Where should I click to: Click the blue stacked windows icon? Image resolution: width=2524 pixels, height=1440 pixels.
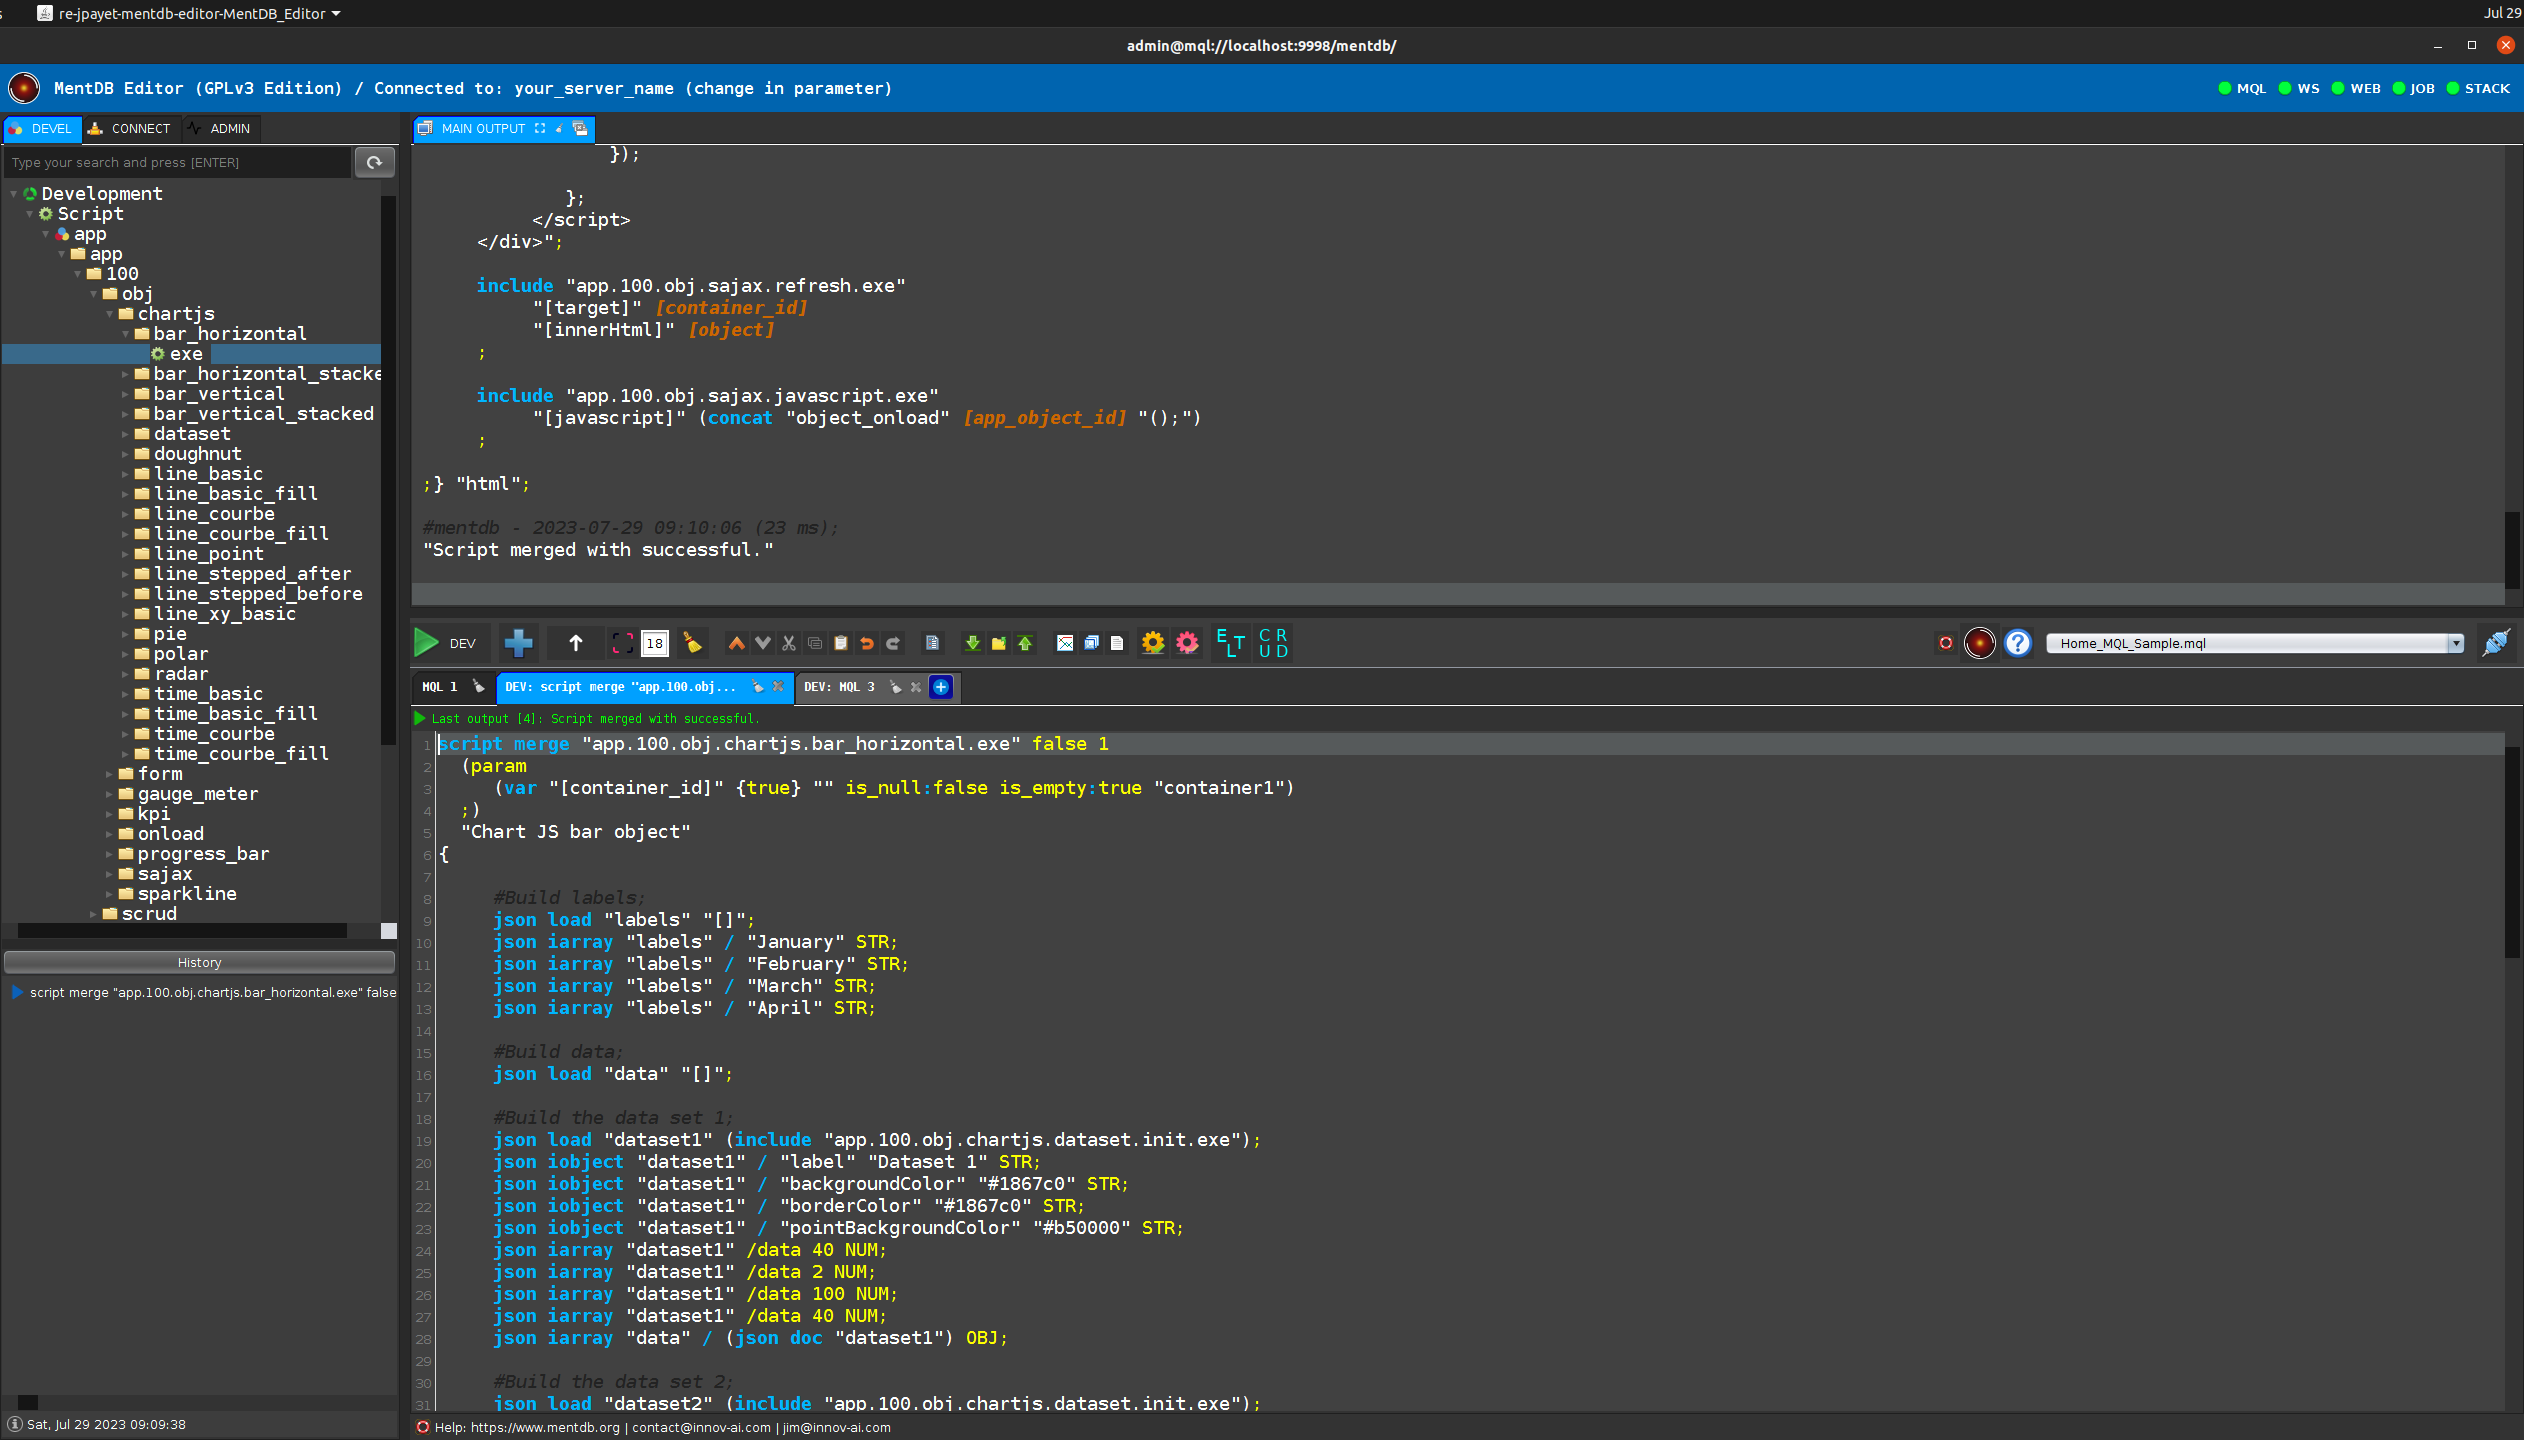click(x=1091, y=643)
